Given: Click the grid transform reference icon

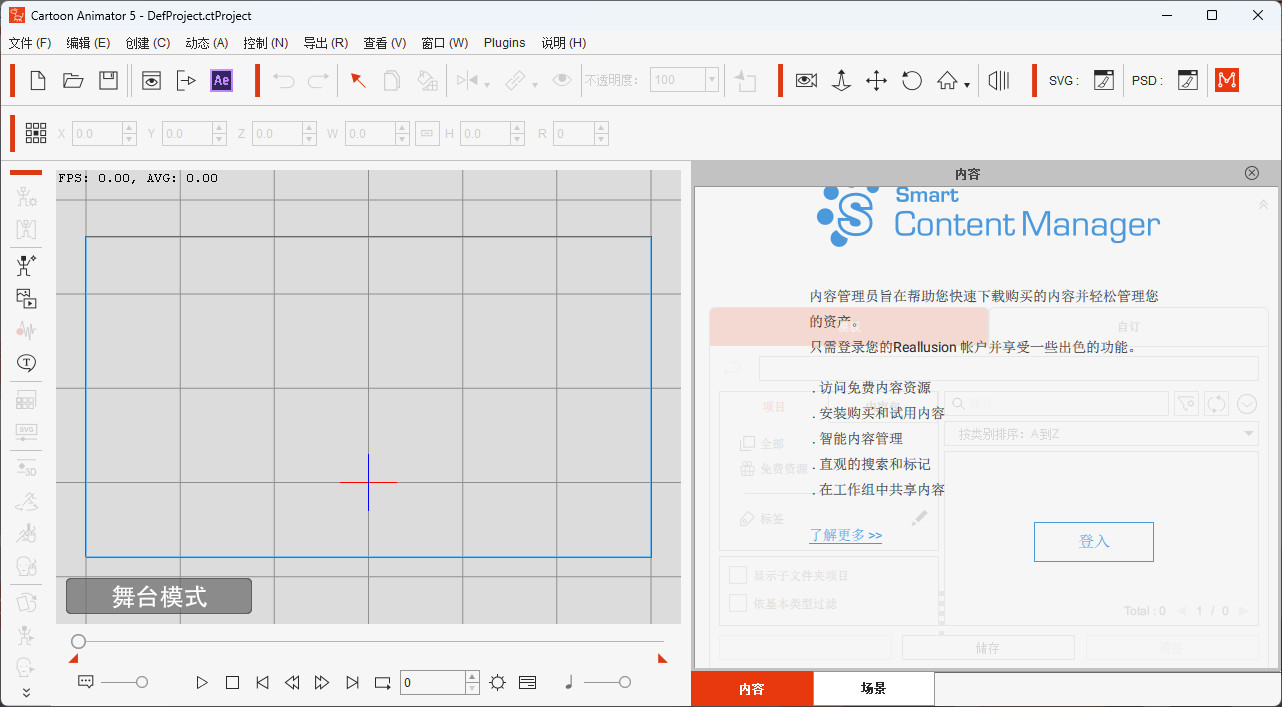Looking at the screenshot, I should (36, 133).
